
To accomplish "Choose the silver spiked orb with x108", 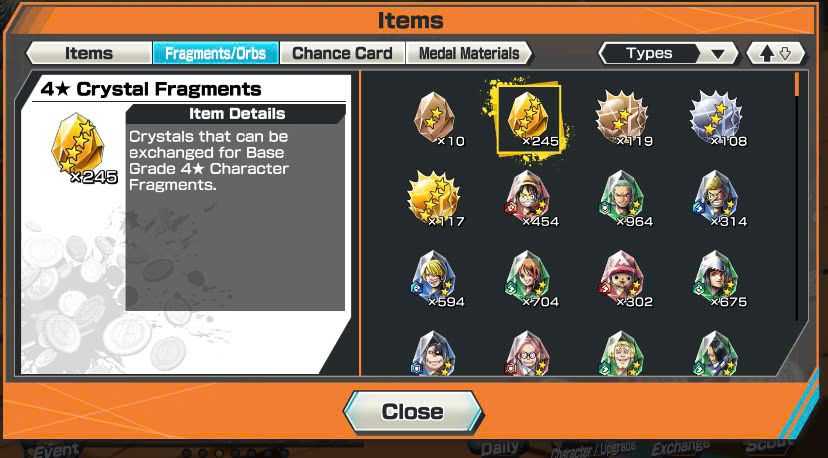I will coord(717,119).
